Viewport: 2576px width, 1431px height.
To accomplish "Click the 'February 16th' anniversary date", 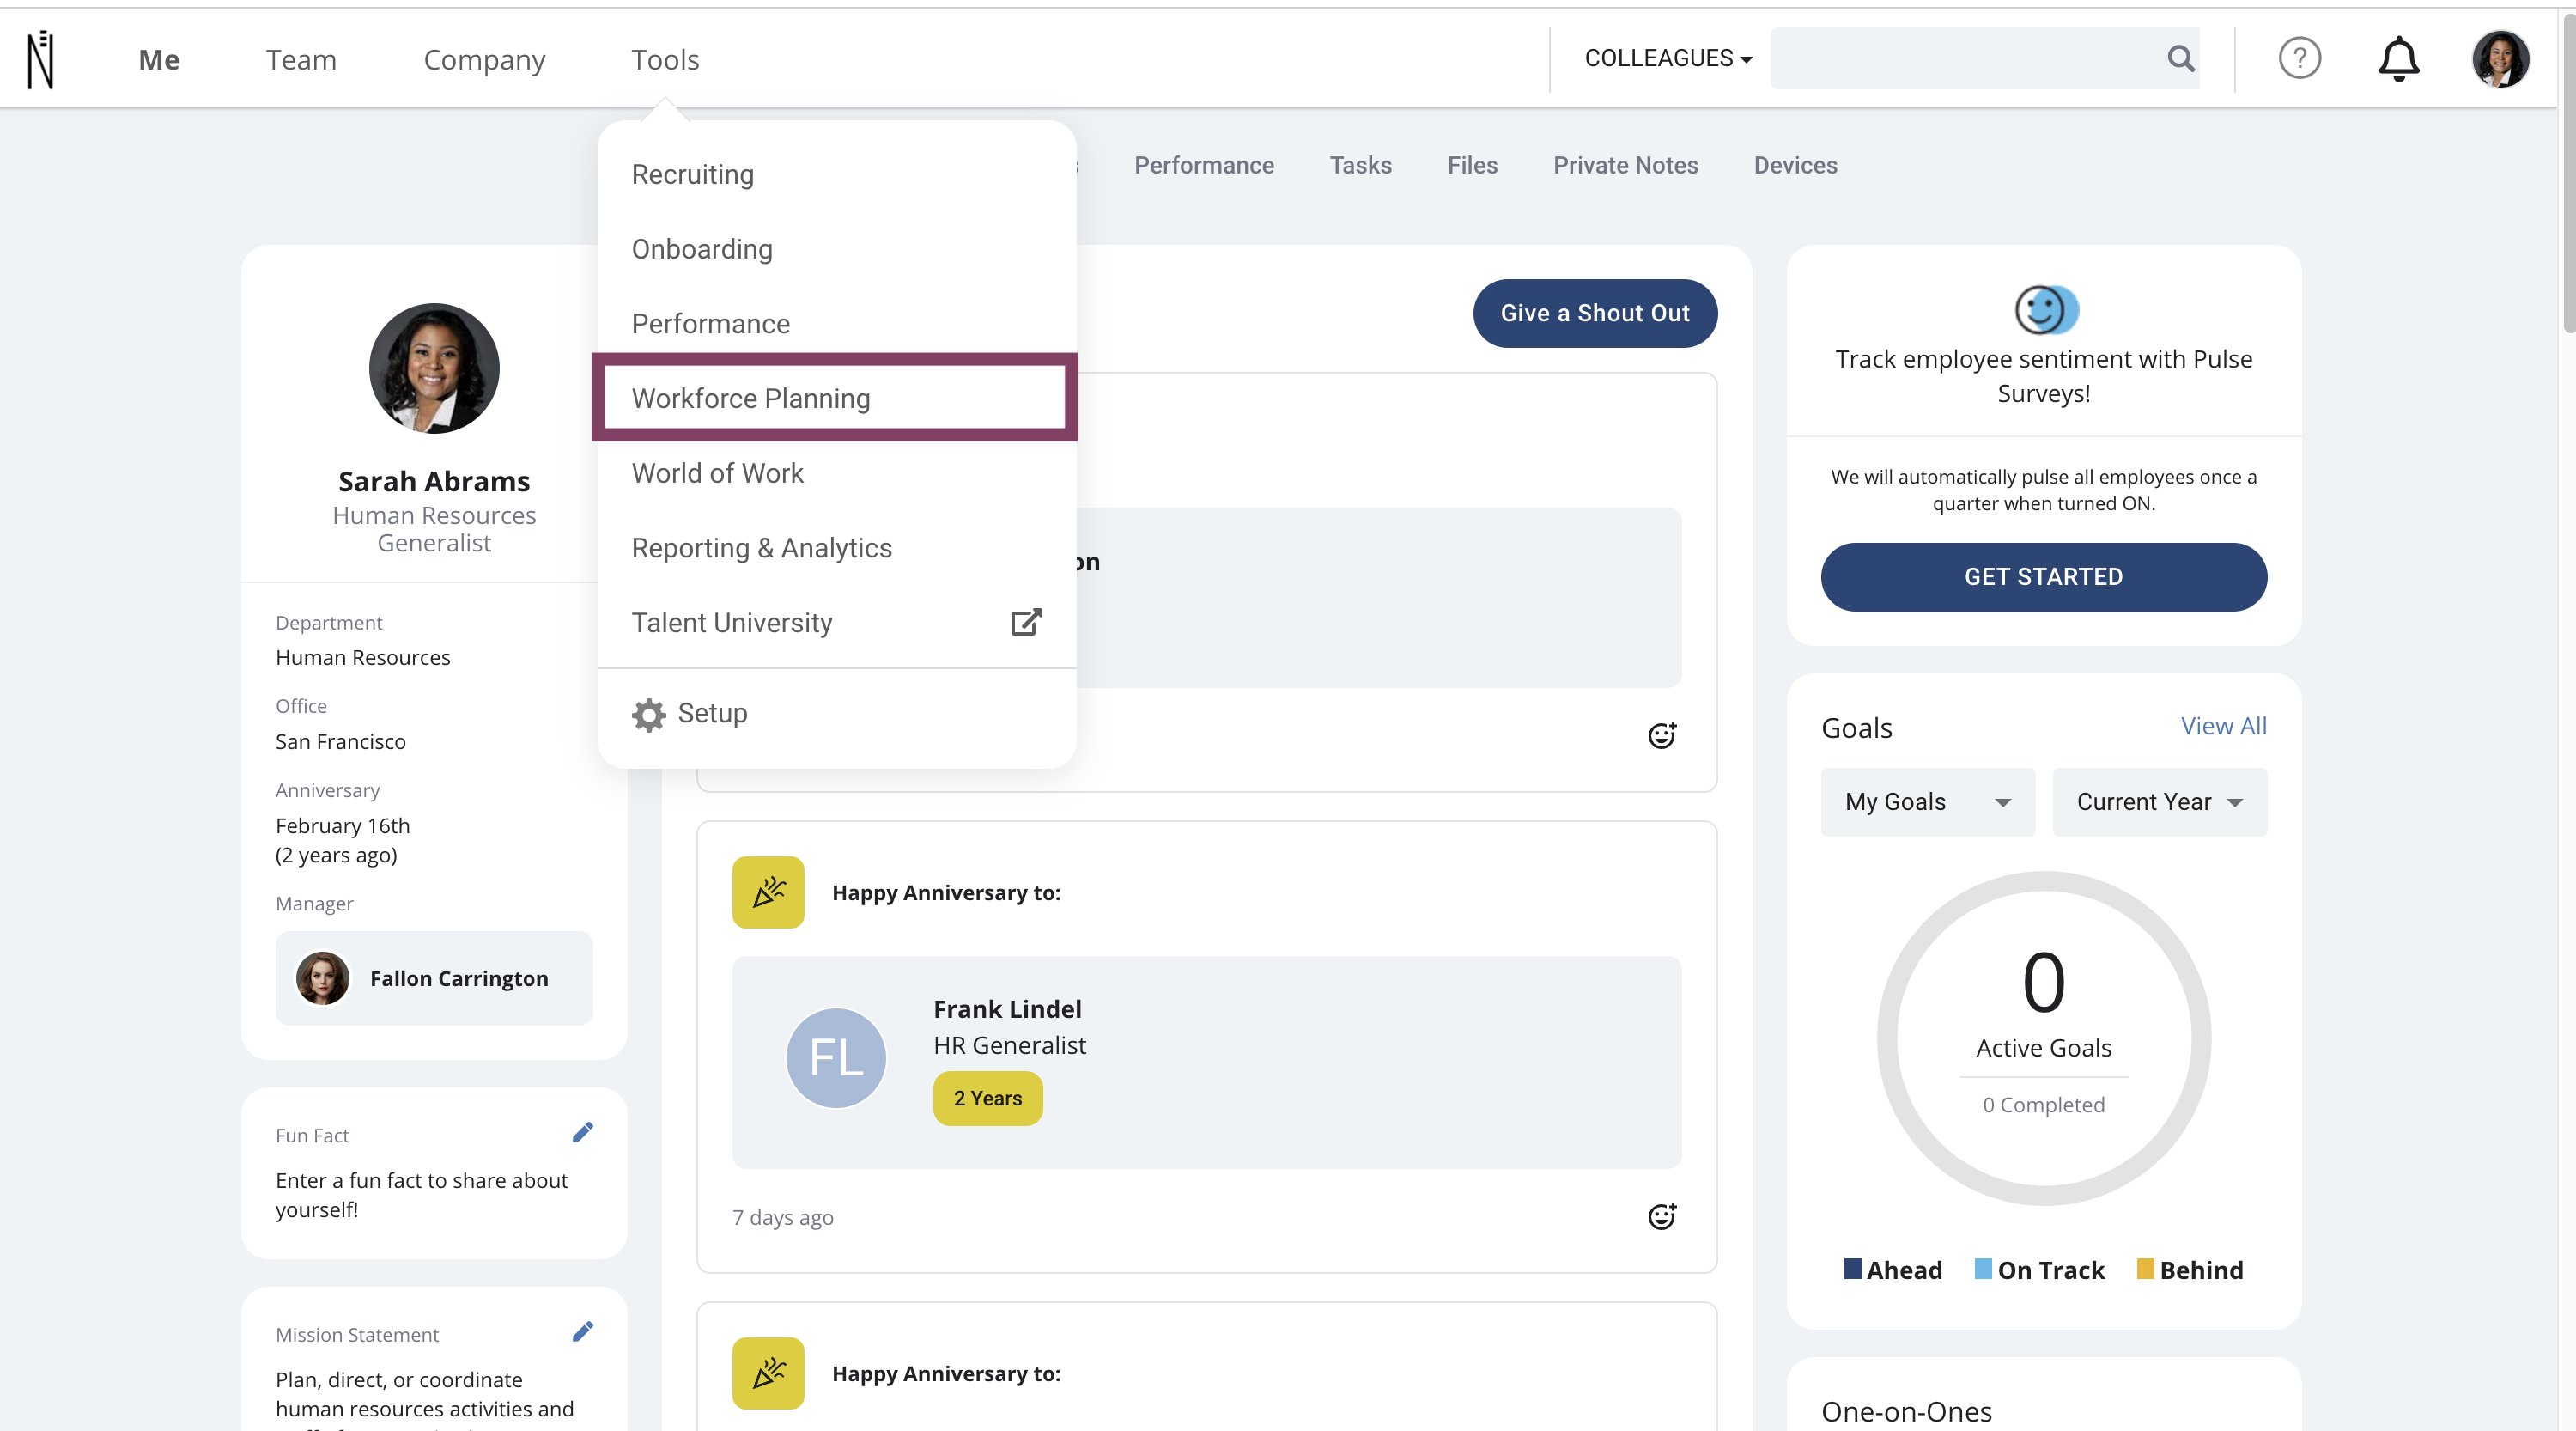I will 343,825.
